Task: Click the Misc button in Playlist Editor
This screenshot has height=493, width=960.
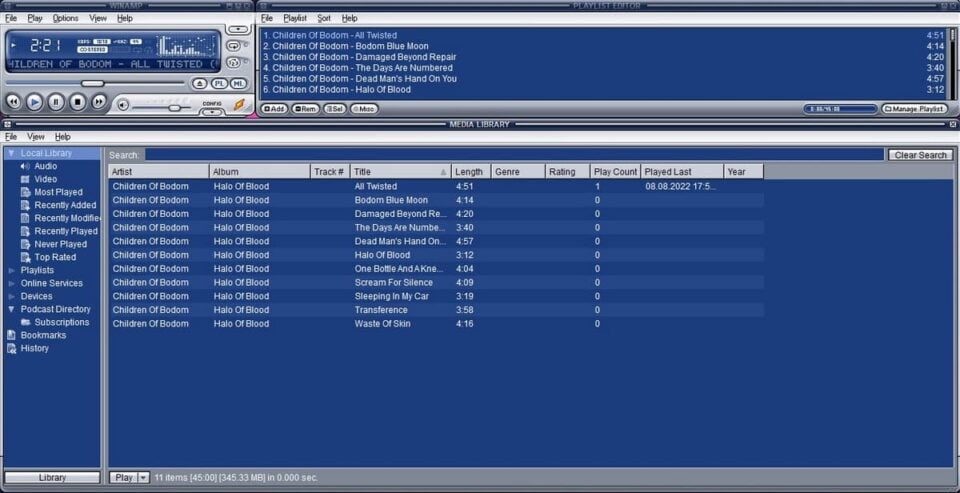Action: [x=364, y=108]
